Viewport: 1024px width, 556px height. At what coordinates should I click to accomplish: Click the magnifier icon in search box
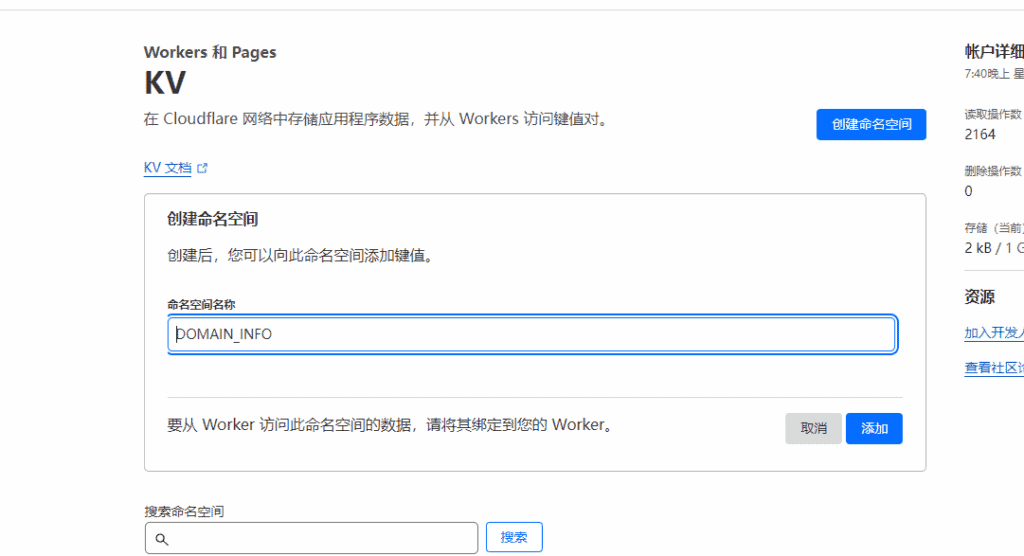click(162, 539)
